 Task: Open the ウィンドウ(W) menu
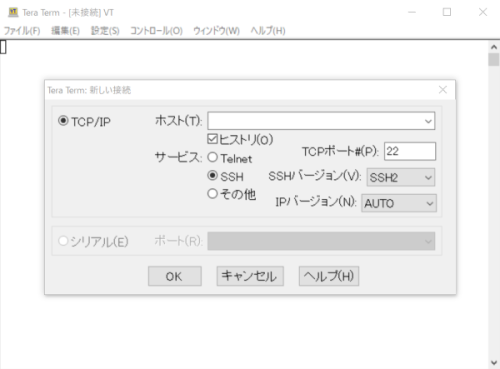pyautogui.click(x=216, y=31)
